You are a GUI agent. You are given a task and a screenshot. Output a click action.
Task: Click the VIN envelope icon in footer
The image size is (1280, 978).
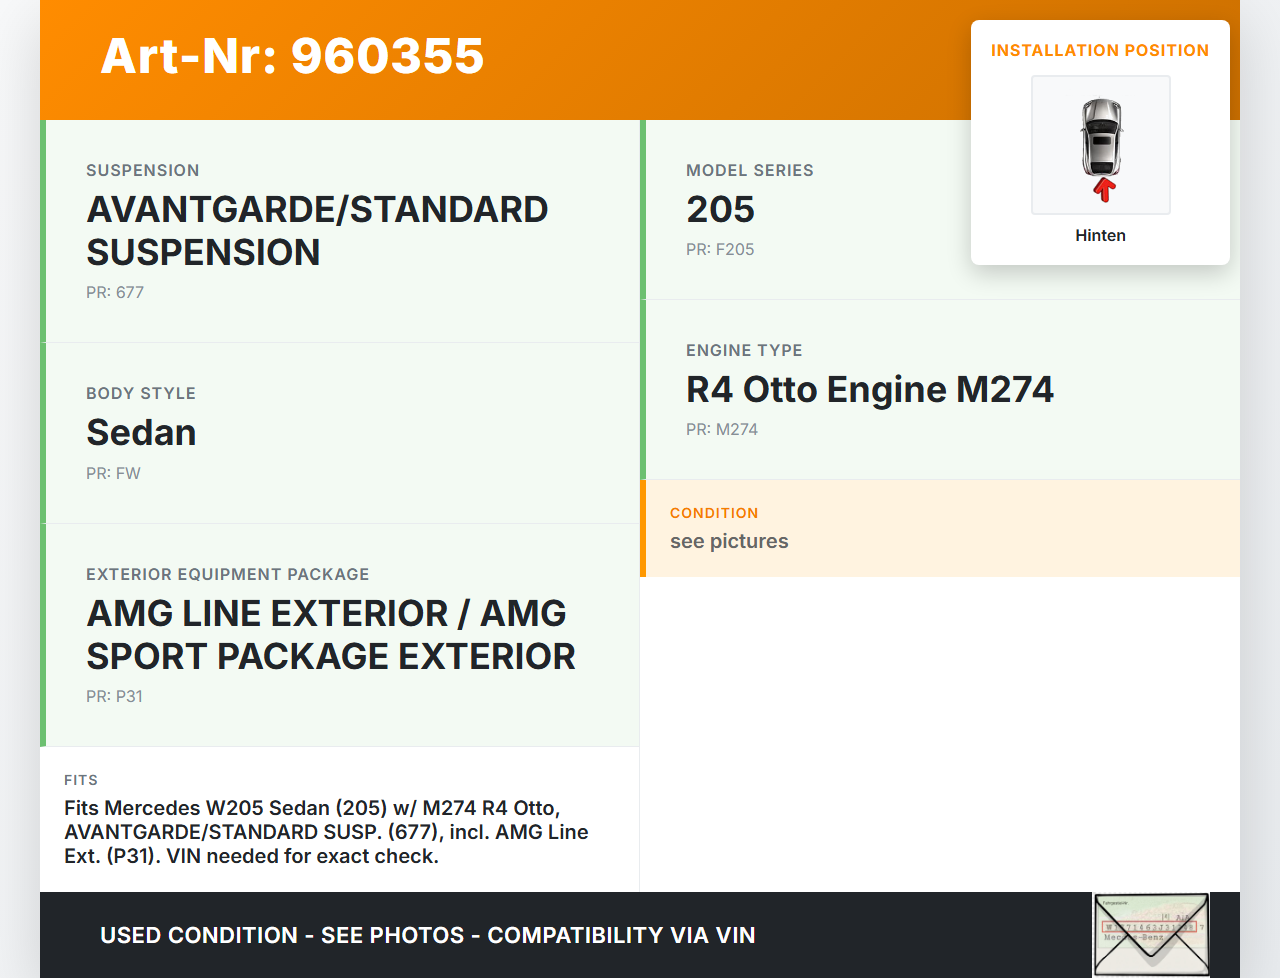pyautogui.click(x=1151, y=934)
